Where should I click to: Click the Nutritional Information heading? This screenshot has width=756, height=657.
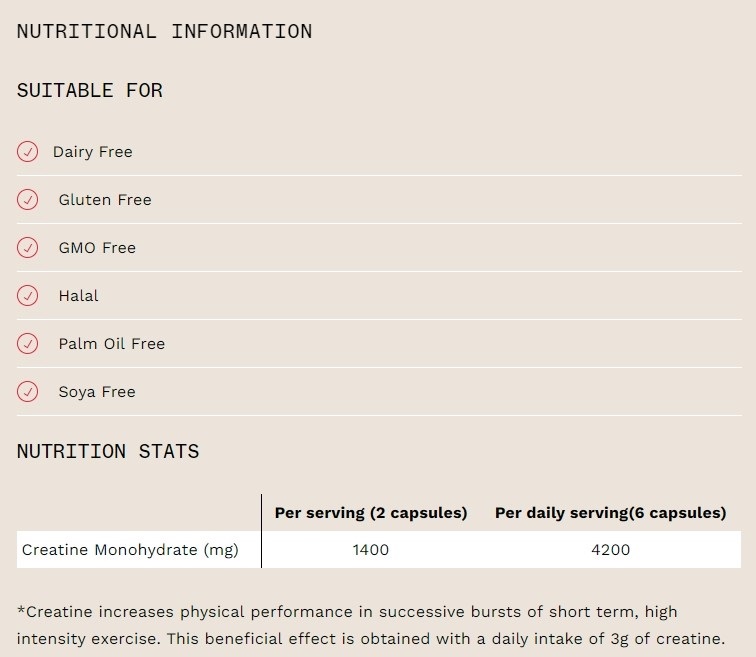tap(164, 32)
